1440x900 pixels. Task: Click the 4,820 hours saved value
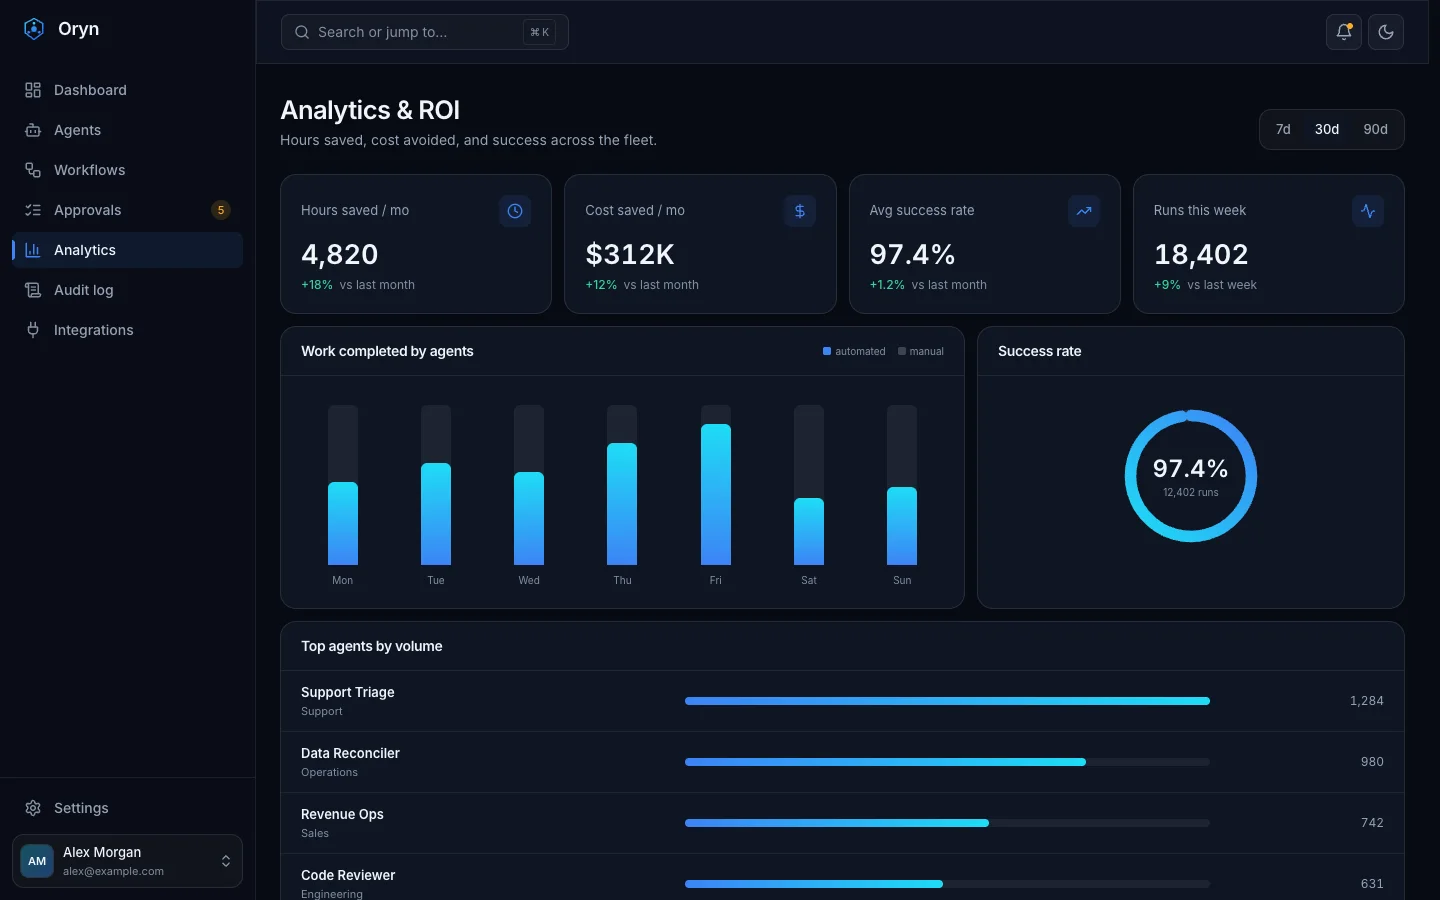[340, 255]
